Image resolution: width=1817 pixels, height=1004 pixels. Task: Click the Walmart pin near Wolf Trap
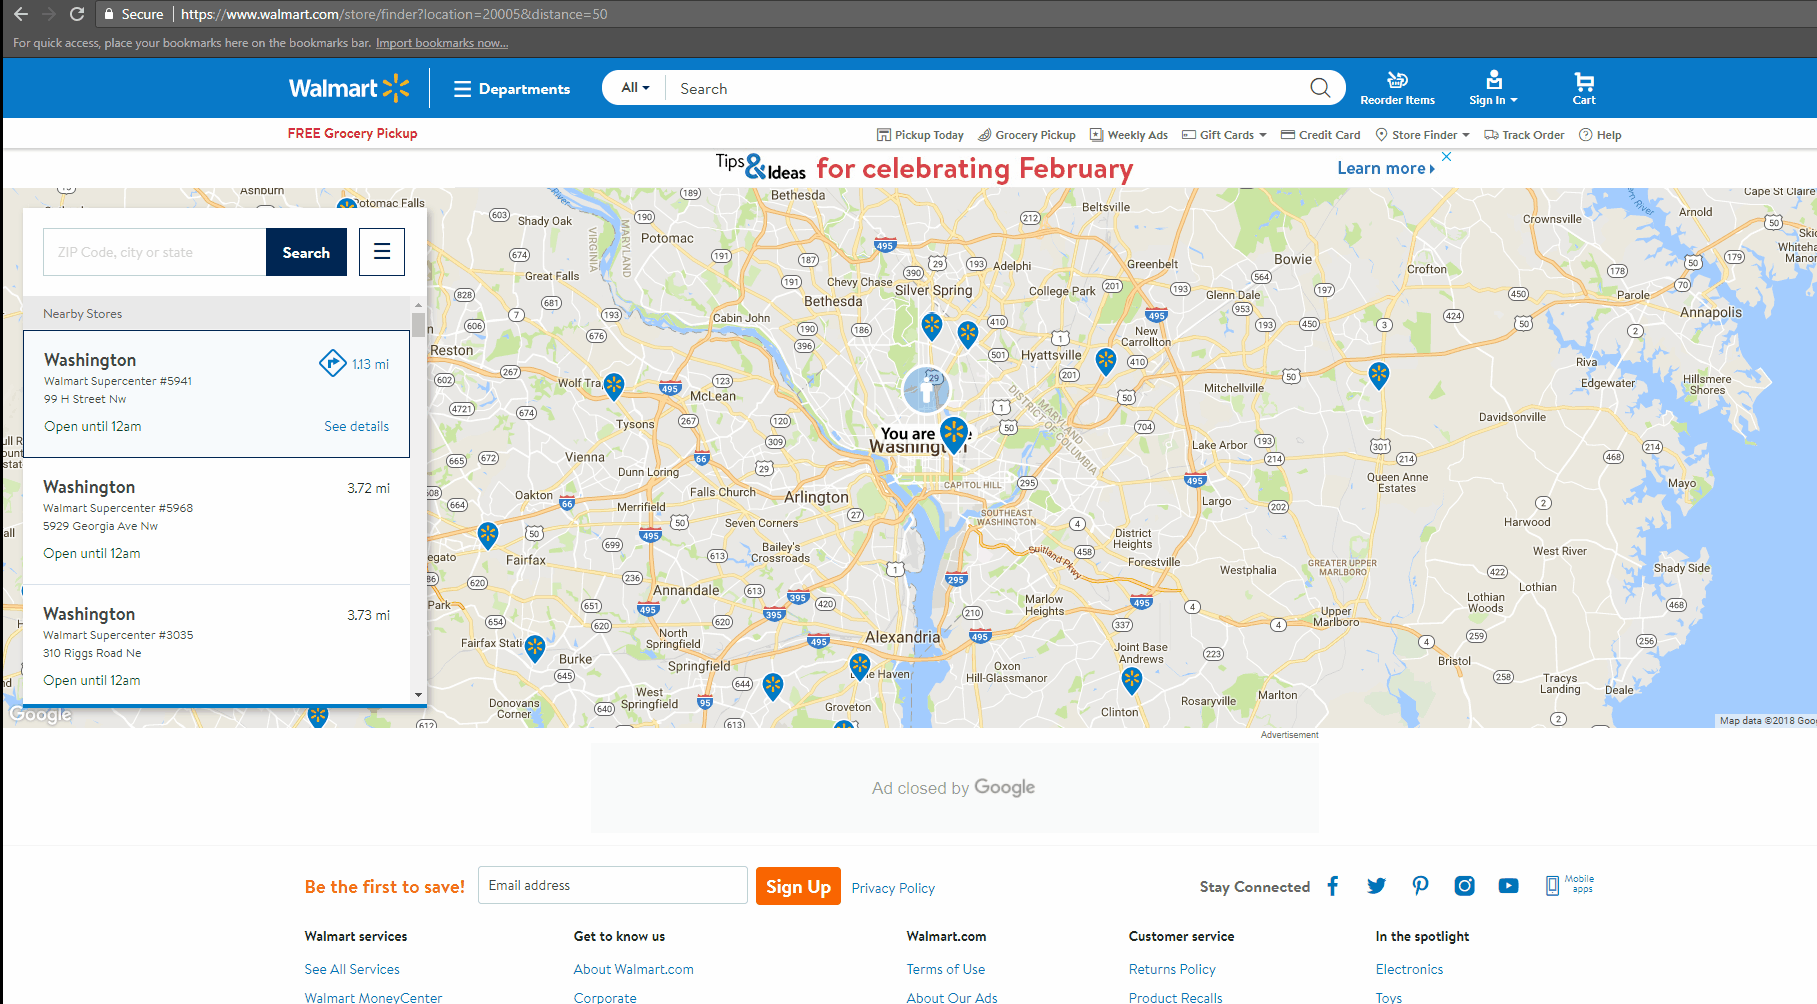pos(614,385)
